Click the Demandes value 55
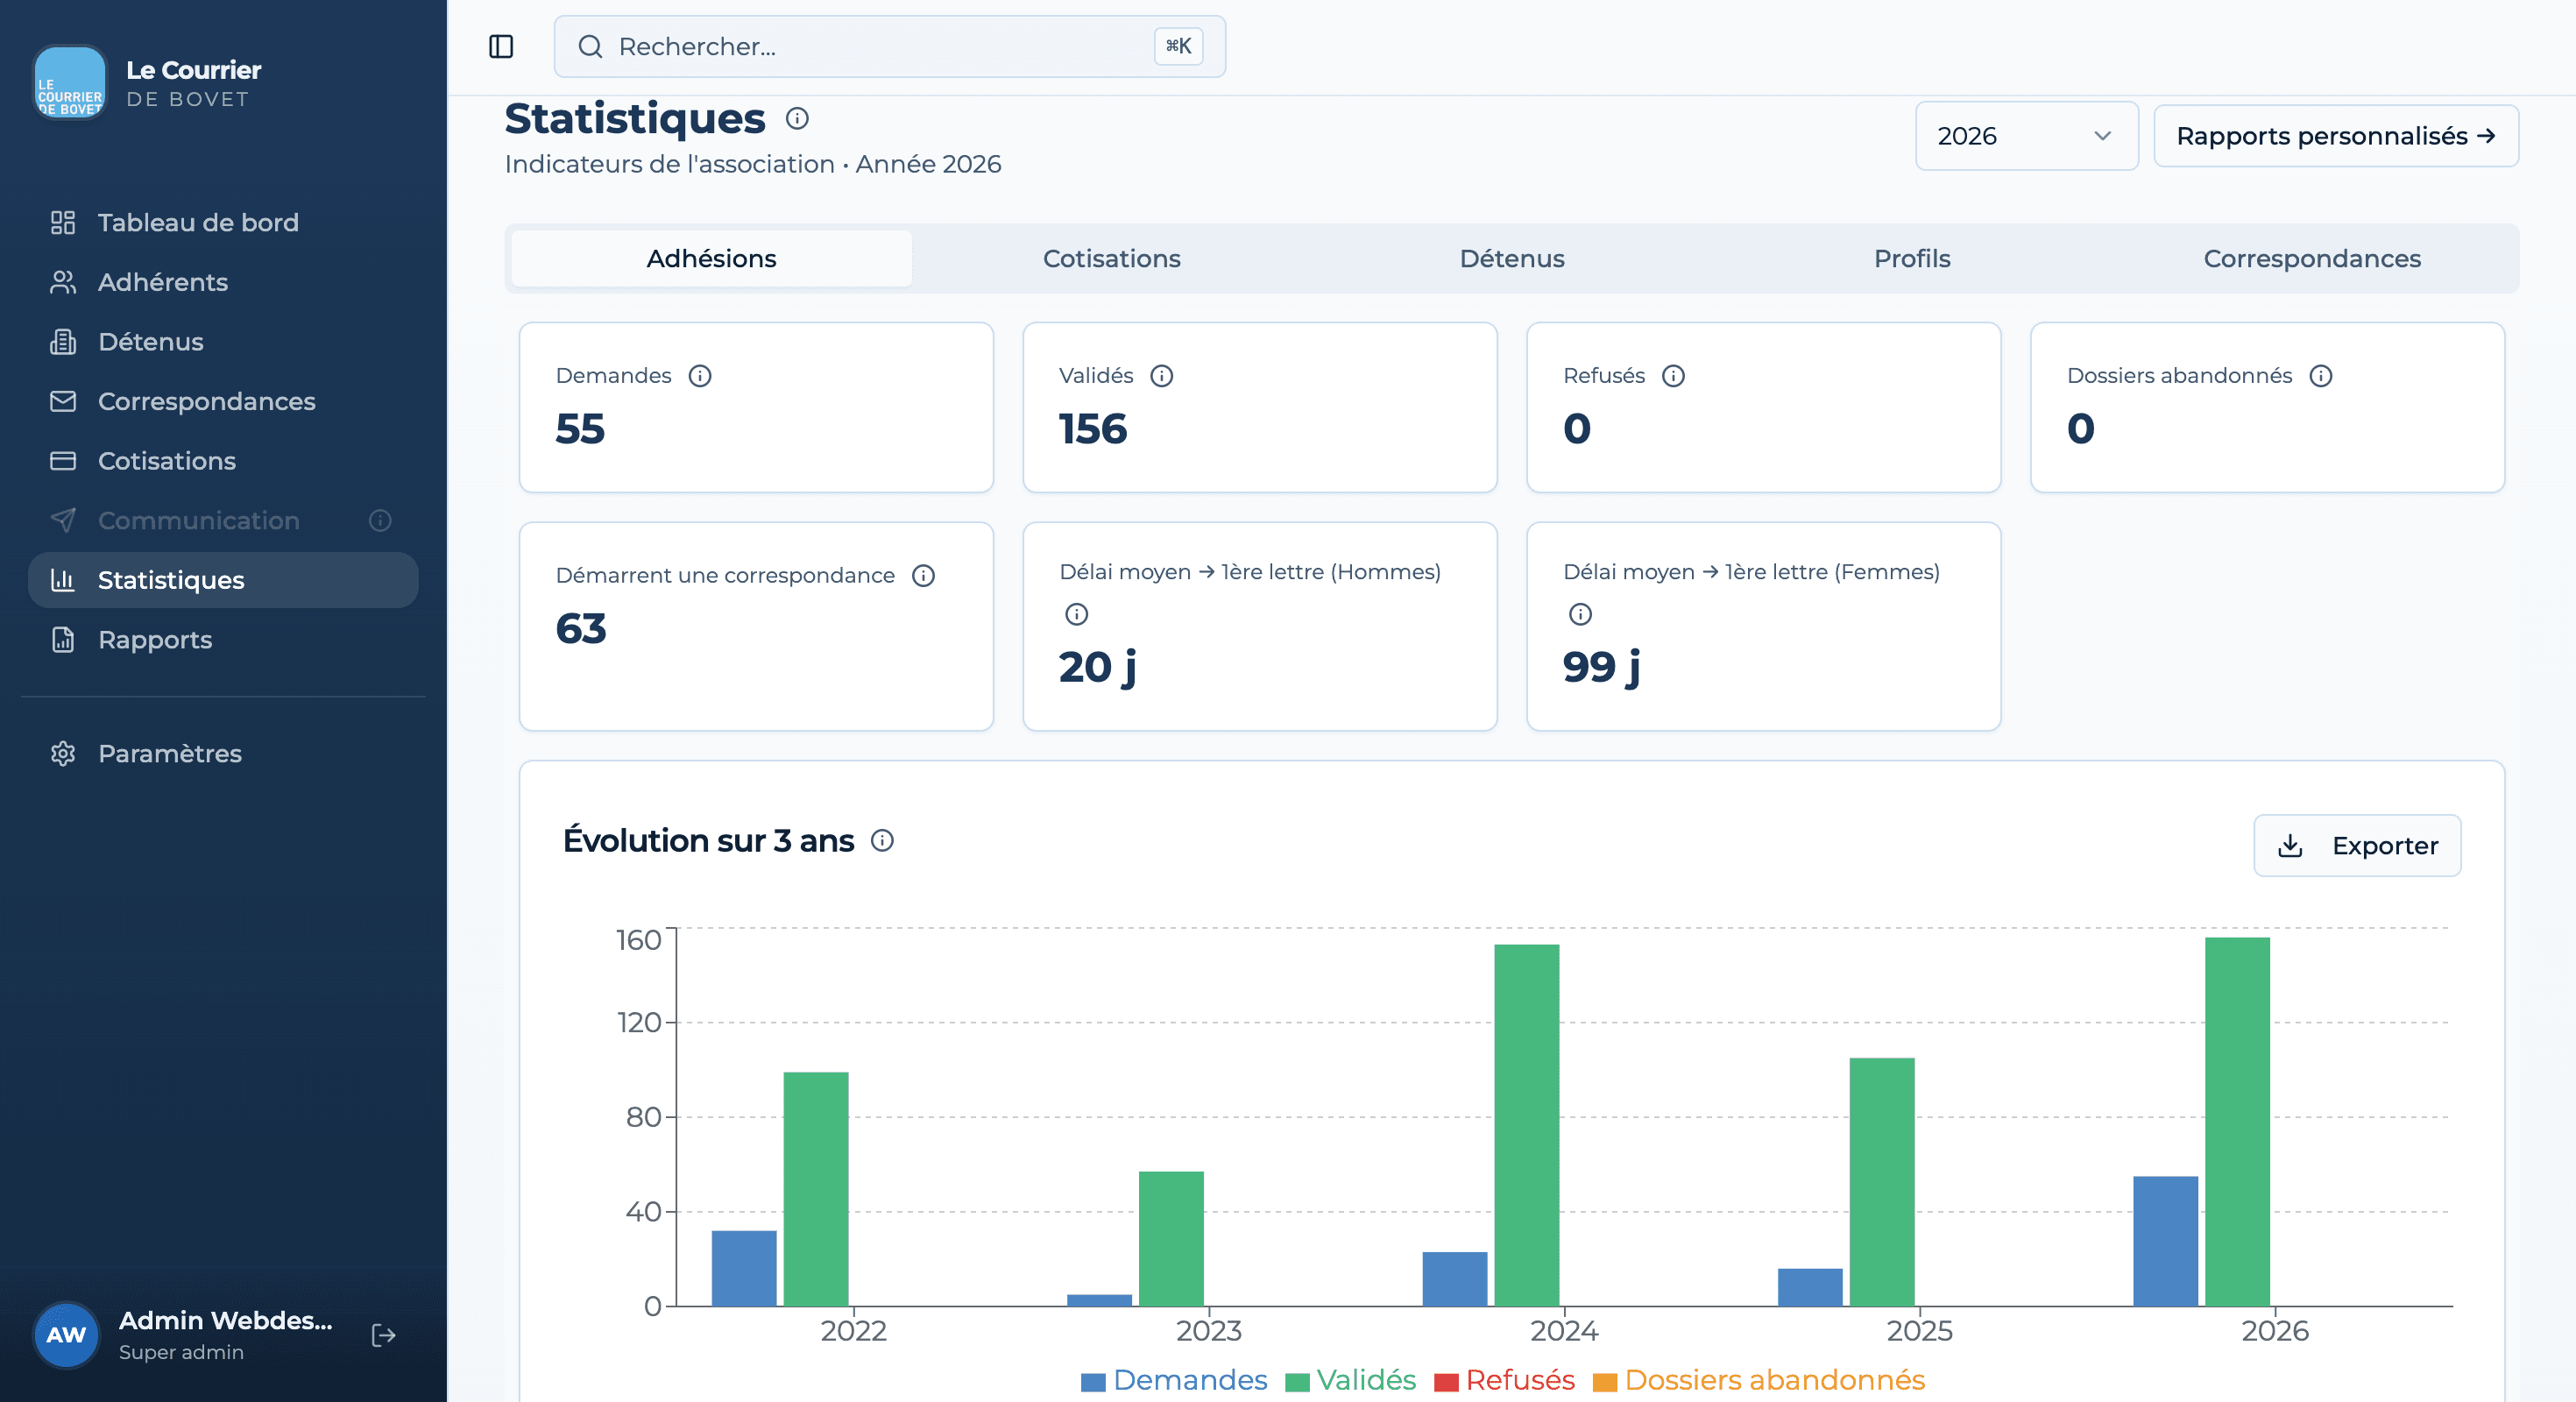This screenshot has width=2576, height=1402. (x=580, y=429)
